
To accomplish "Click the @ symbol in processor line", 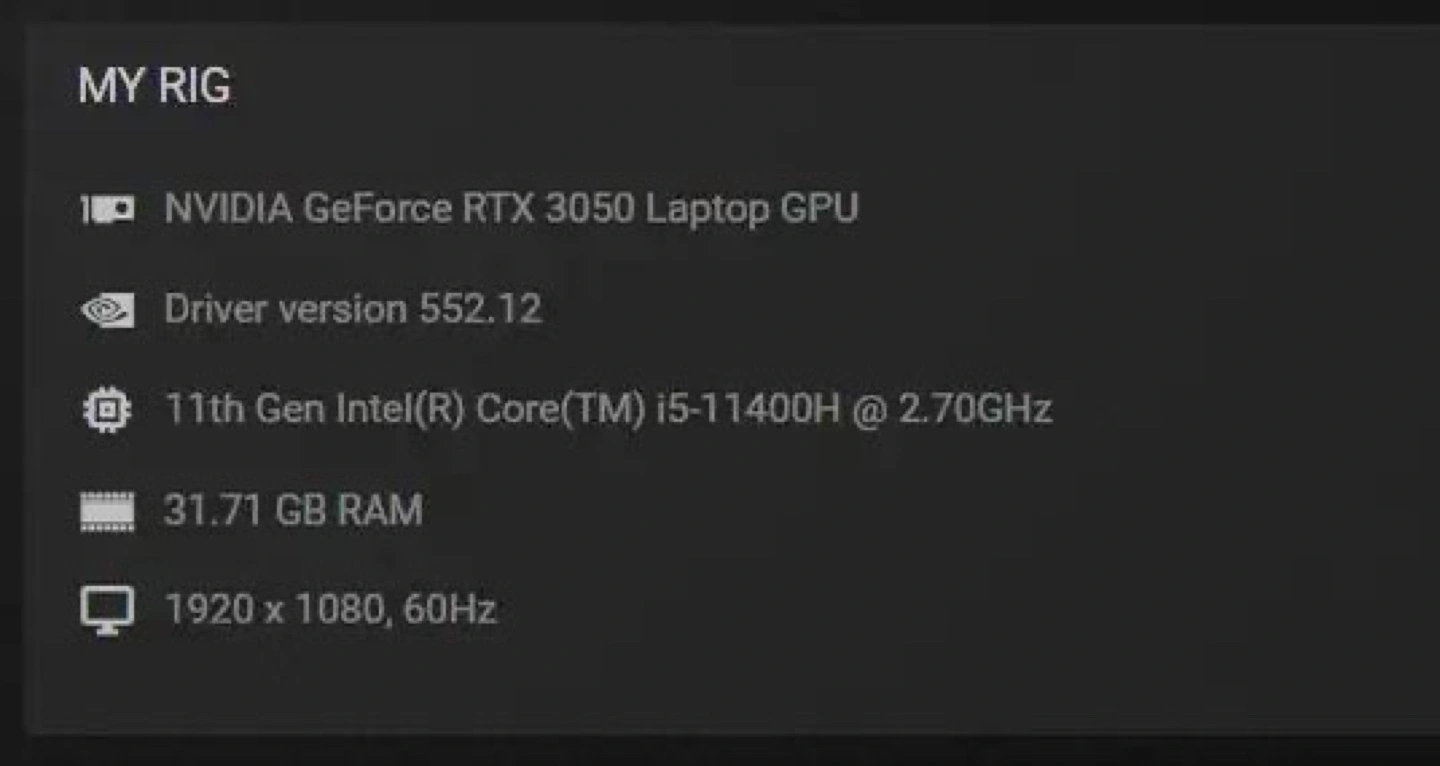I will pyautogui.click(x=869, y=410).
